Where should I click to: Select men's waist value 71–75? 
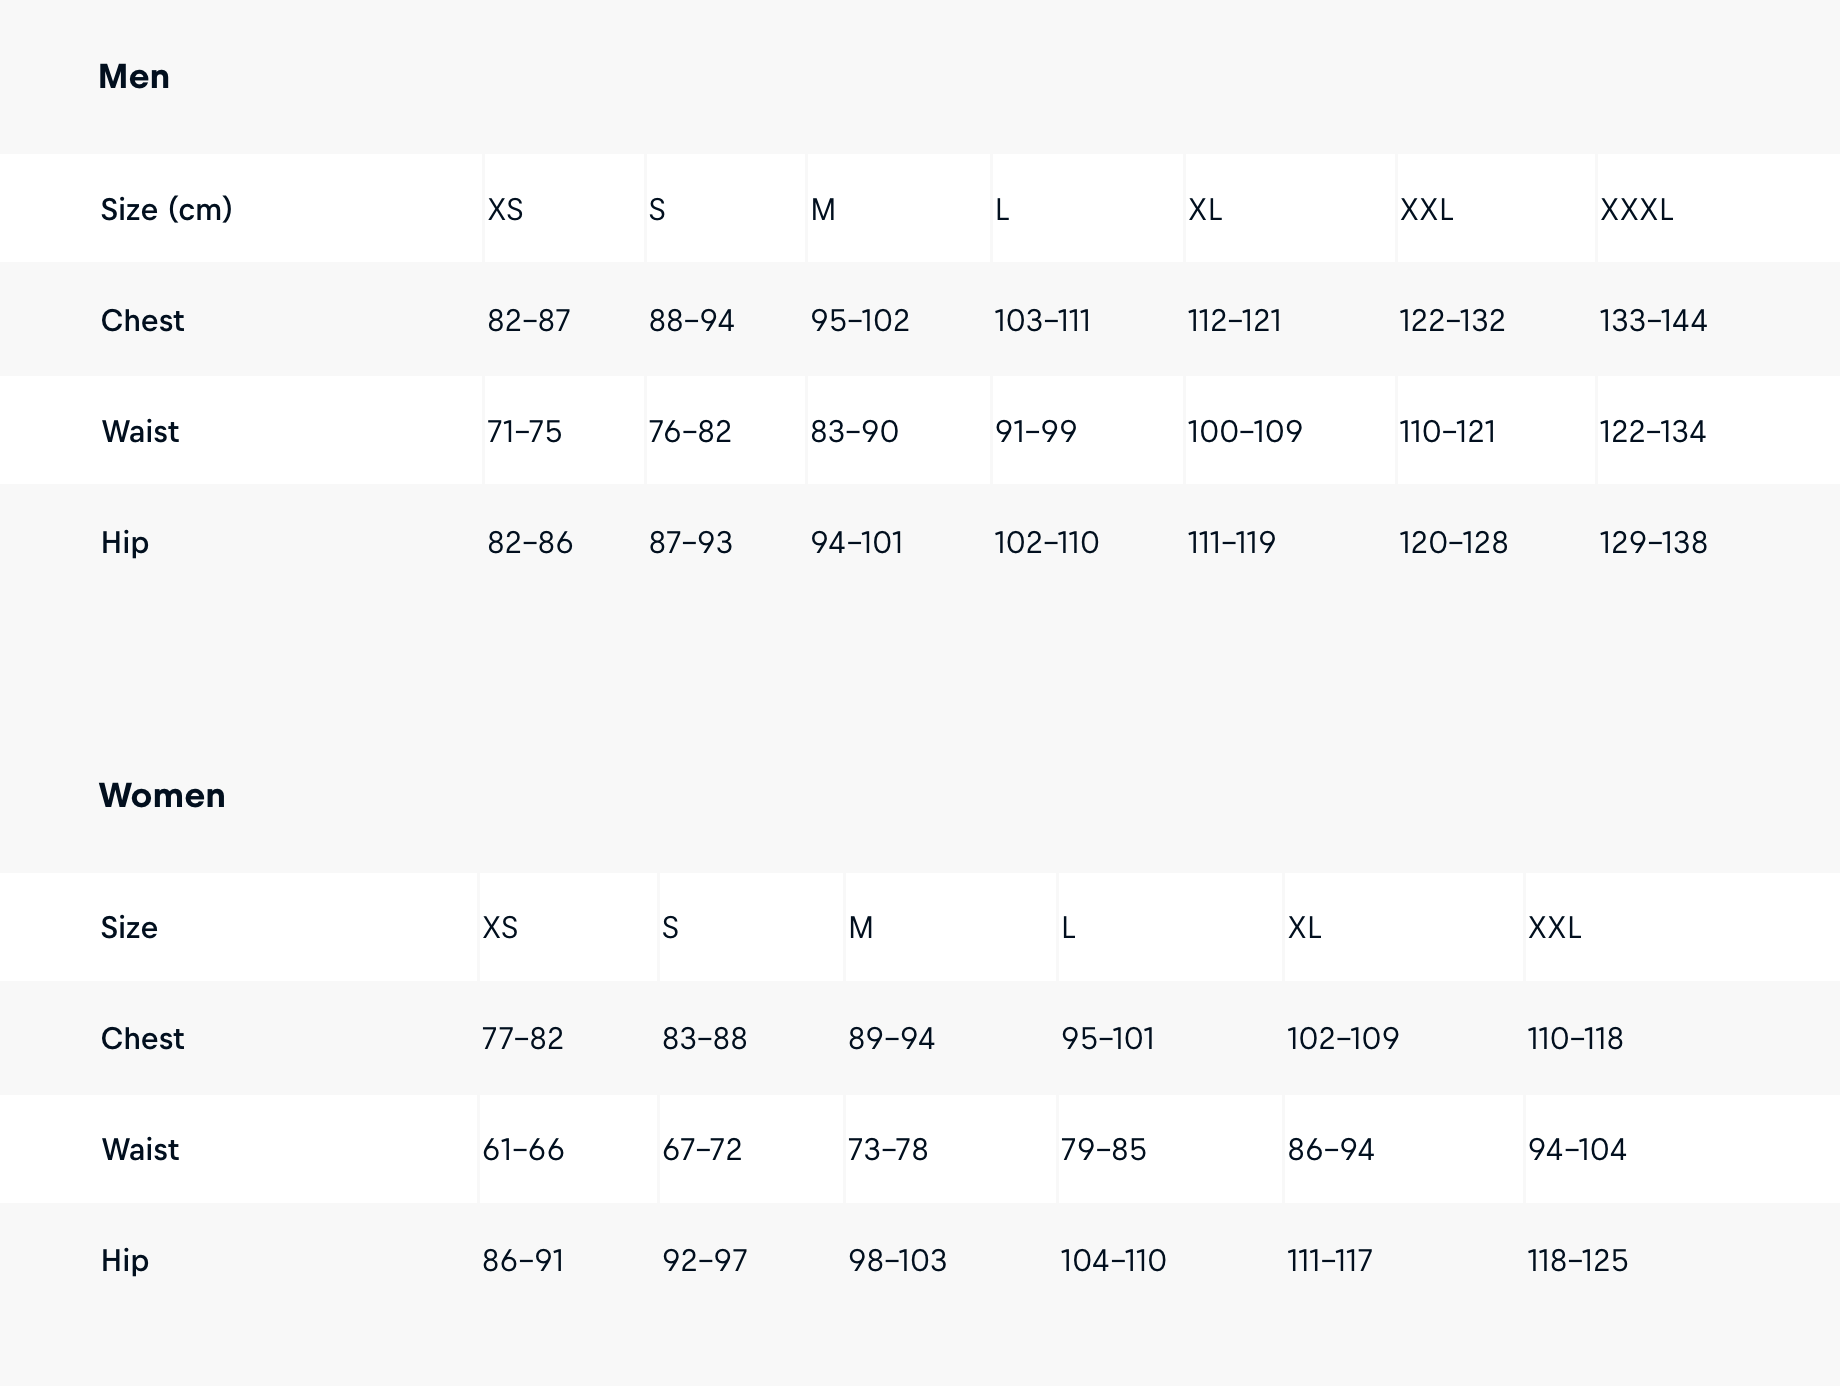pos(524,432)
